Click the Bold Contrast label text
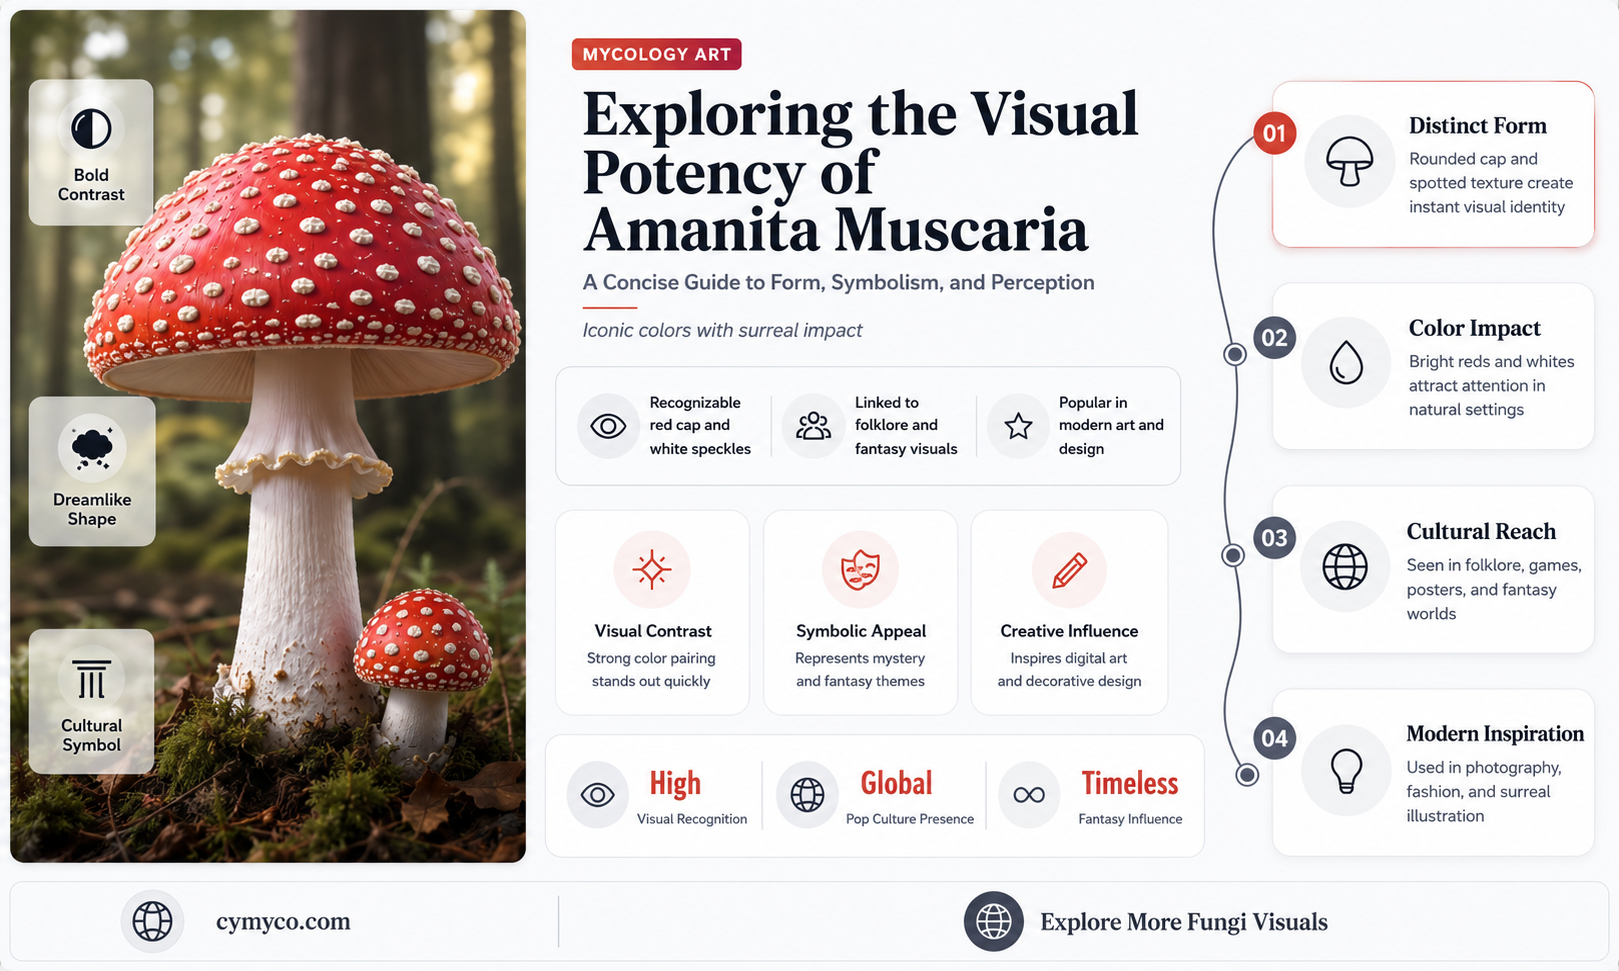 tap(91, 185)
